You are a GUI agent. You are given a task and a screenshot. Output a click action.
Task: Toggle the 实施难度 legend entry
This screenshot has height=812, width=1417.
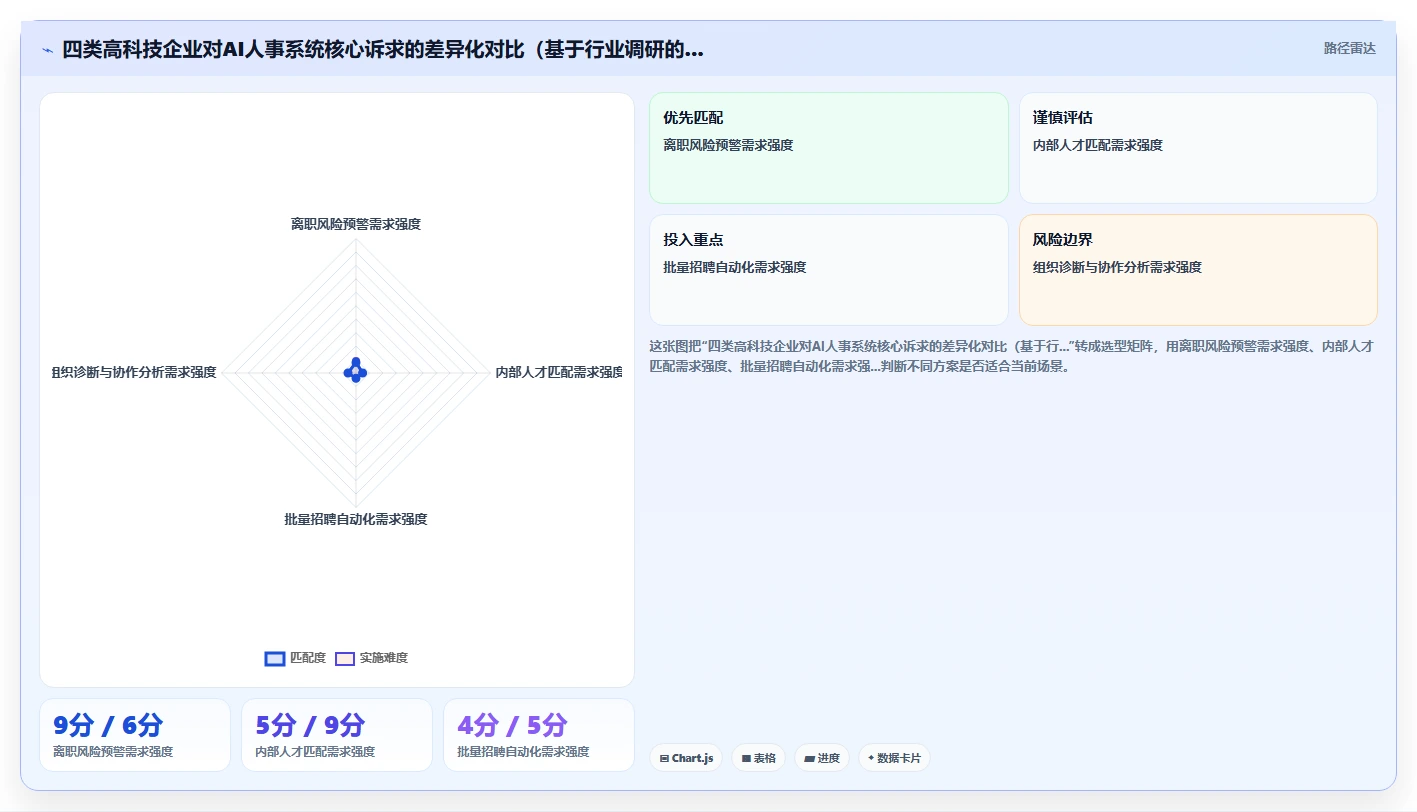(371, 658)
